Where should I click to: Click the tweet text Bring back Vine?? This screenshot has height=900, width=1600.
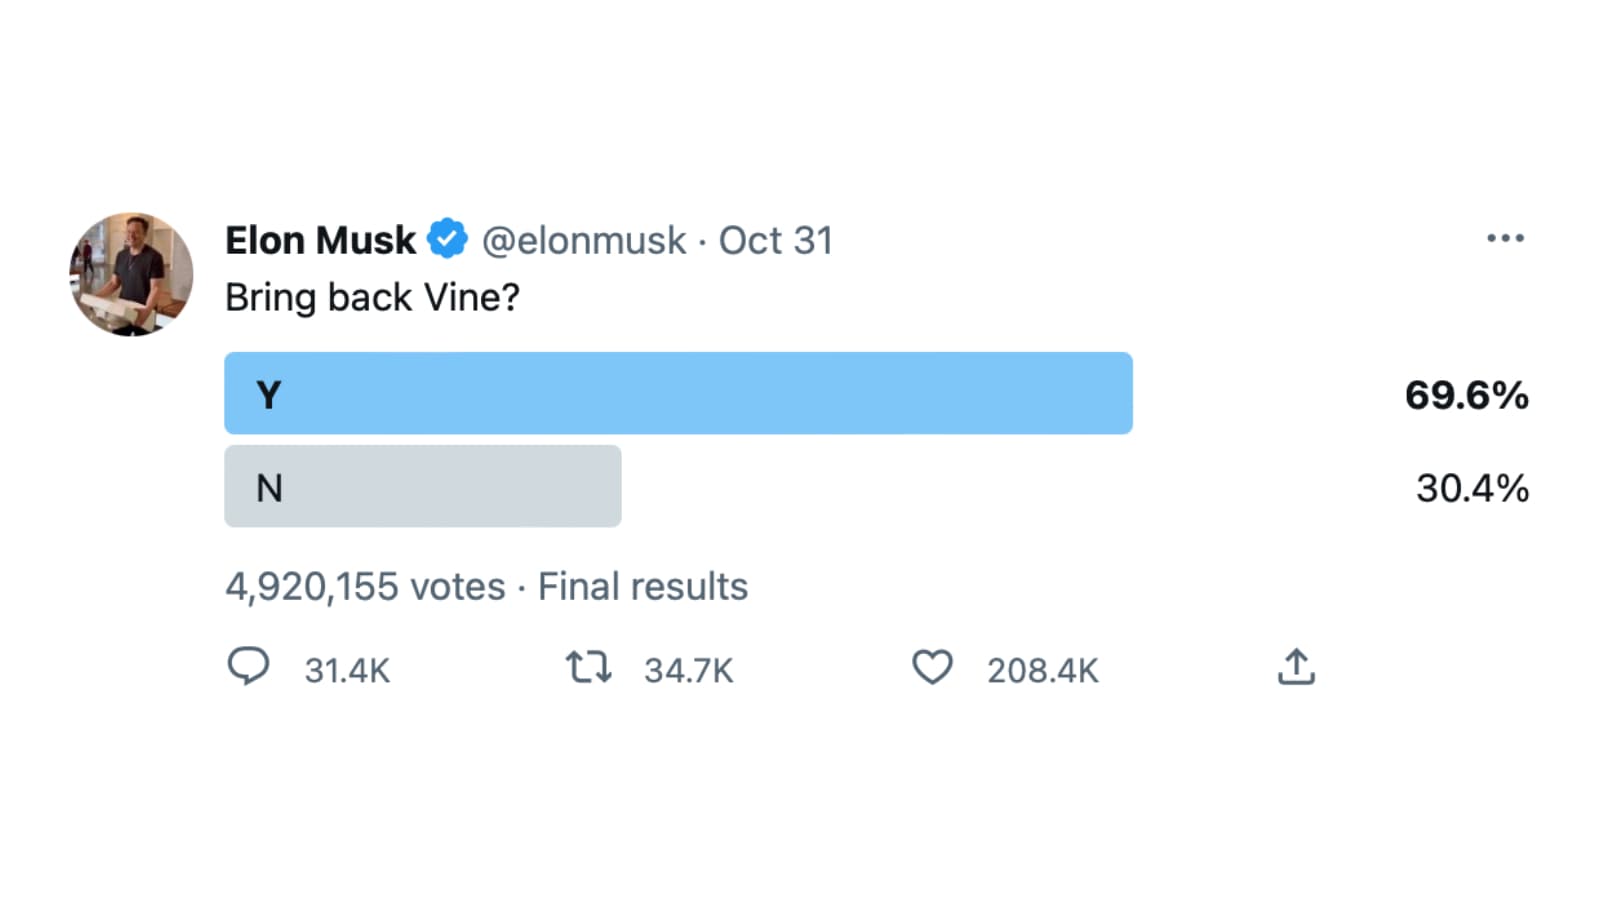[372, 297]
